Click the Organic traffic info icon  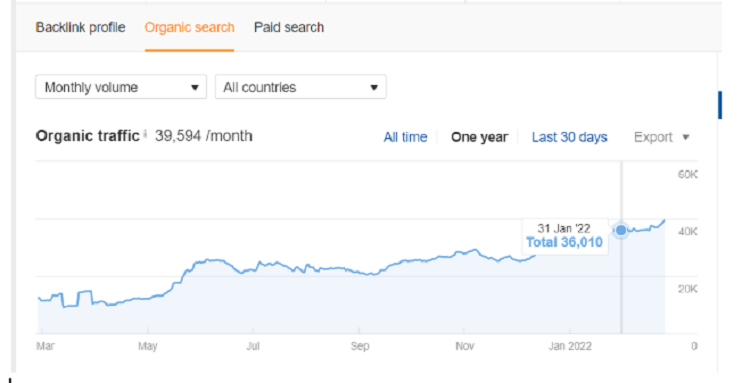pos(145,134)
